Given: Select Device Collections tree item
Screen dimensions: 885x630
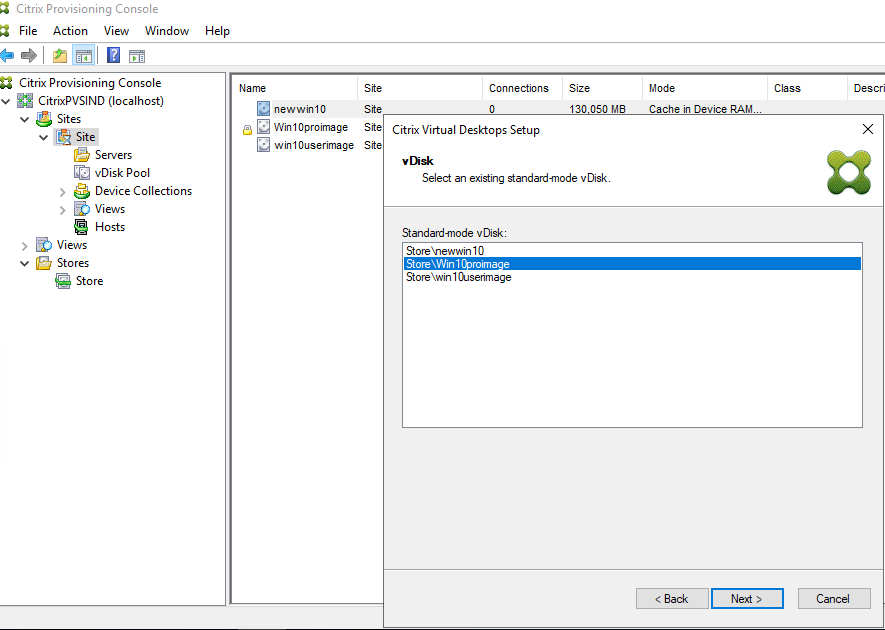Looking at the screenshot, I should (x=143, y=191).
